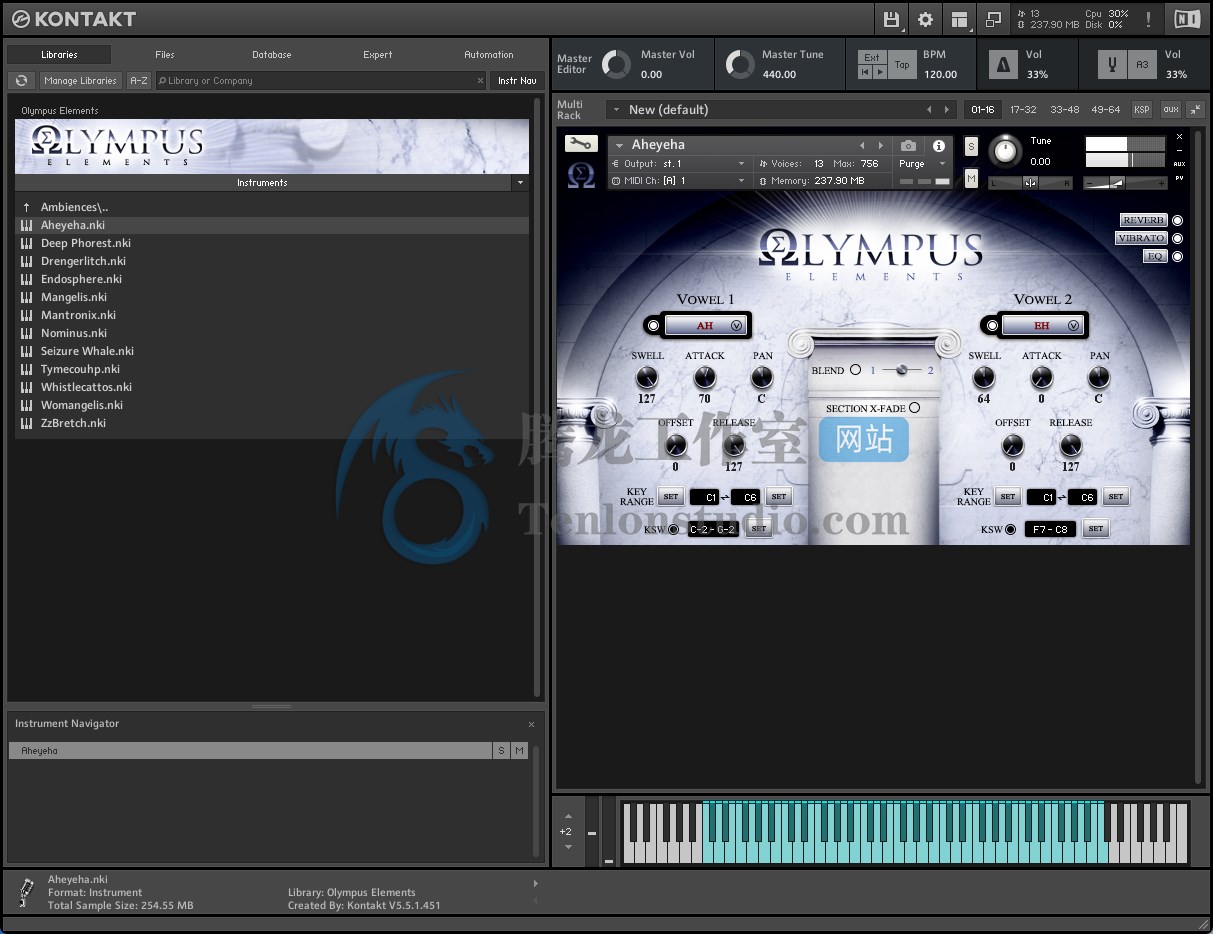Image resolution: width=1213 pixels, height=934 pixels.
Task: Switch to the Automation tab
Action: pyautogui.click(x=489, y=55)
